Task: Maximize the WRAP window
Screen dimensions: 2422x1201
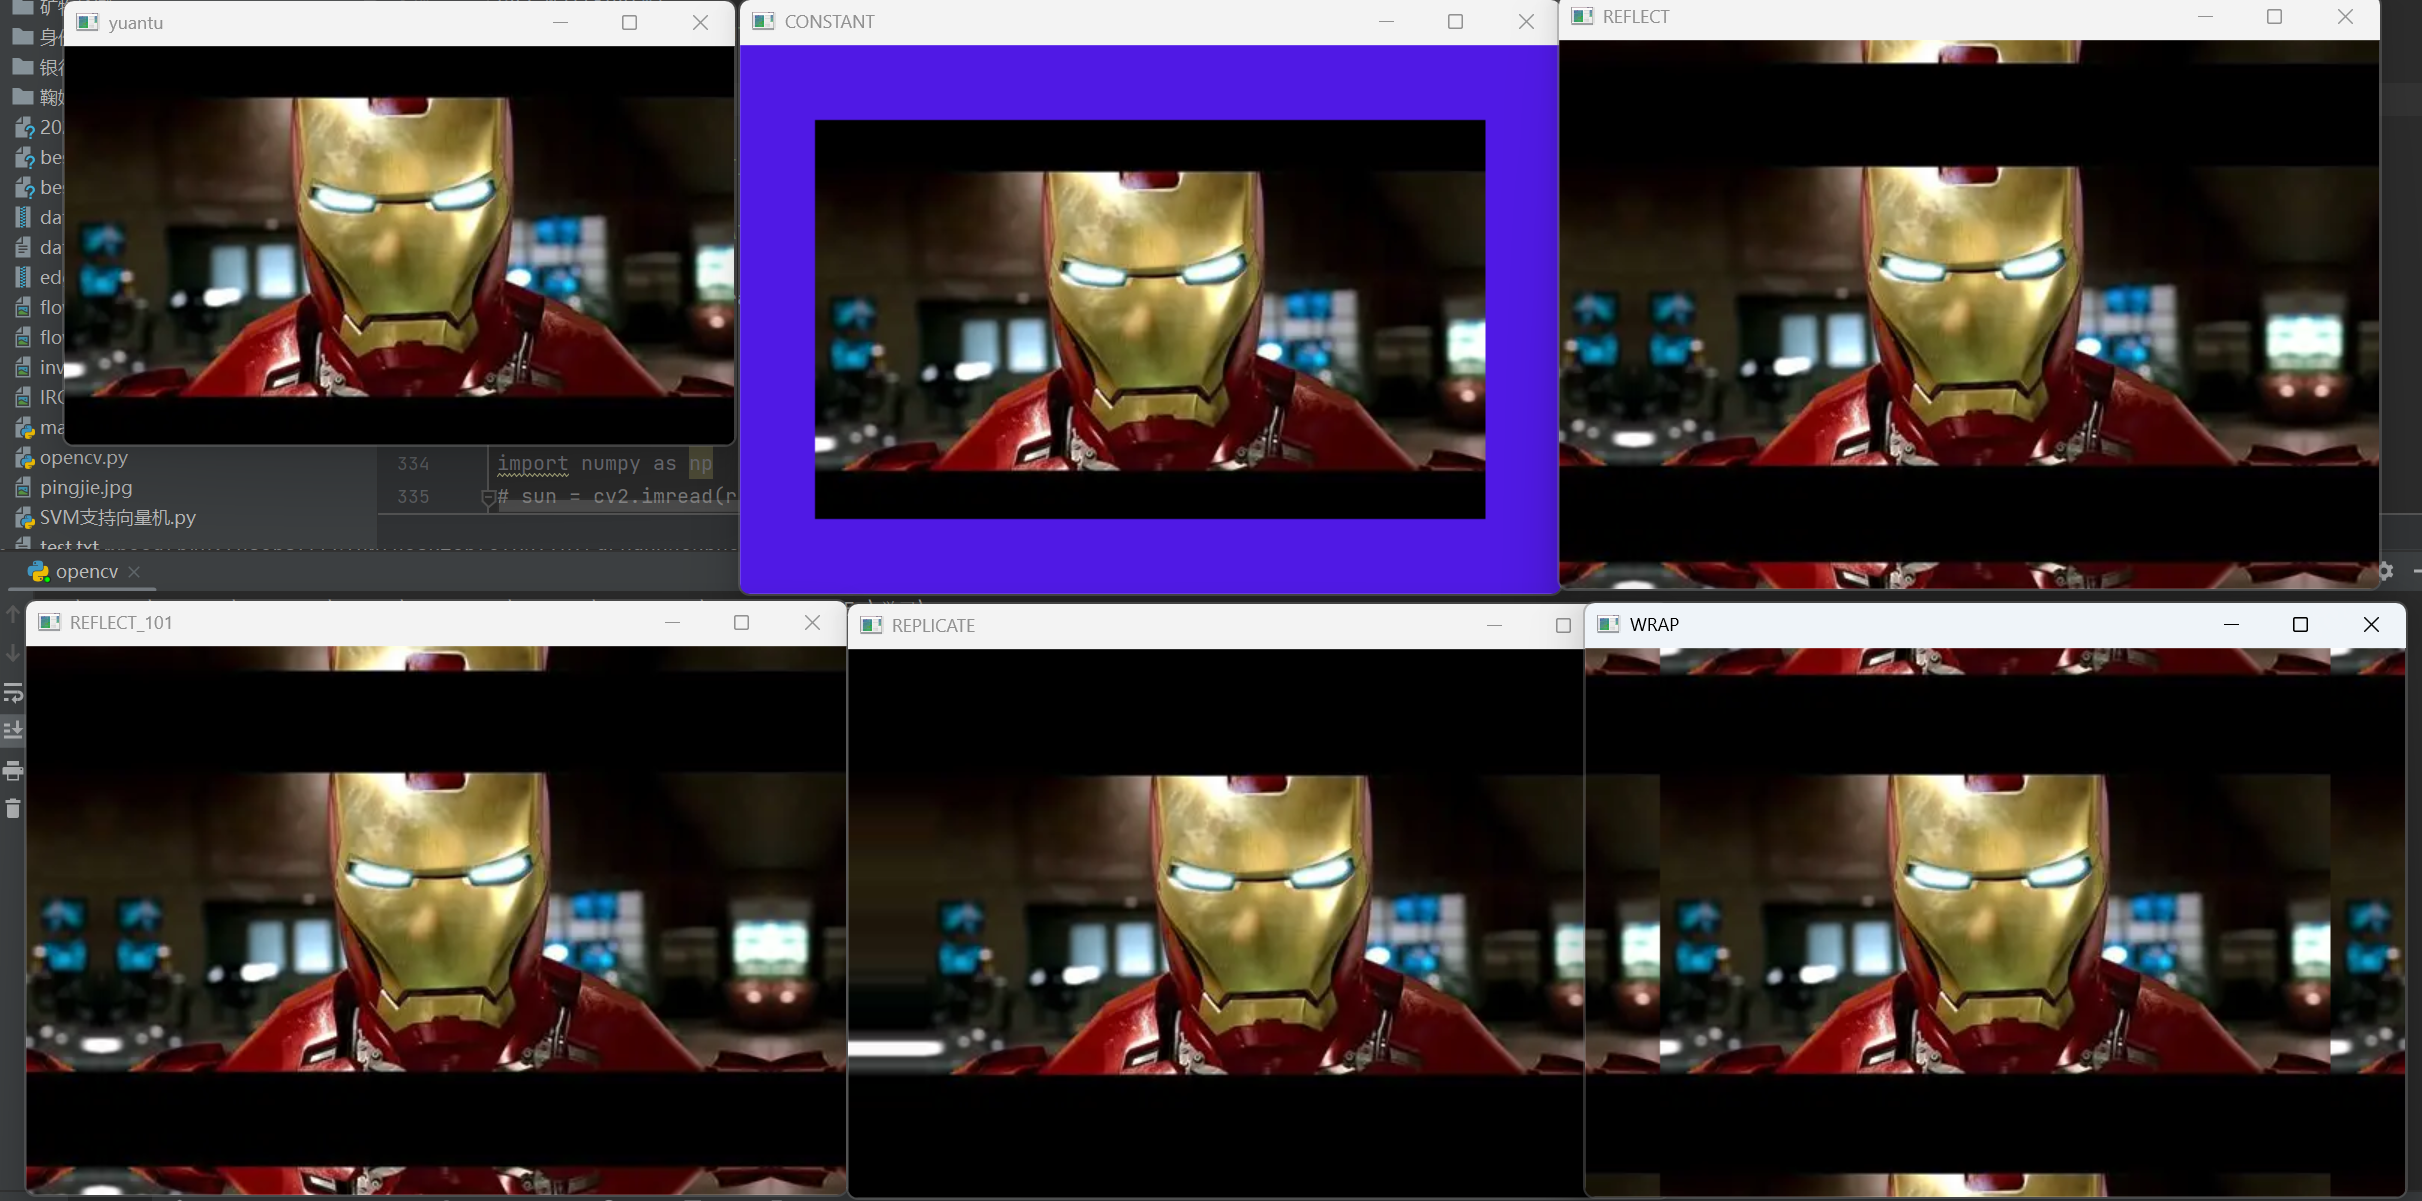Action: (x=2300, y=624)
